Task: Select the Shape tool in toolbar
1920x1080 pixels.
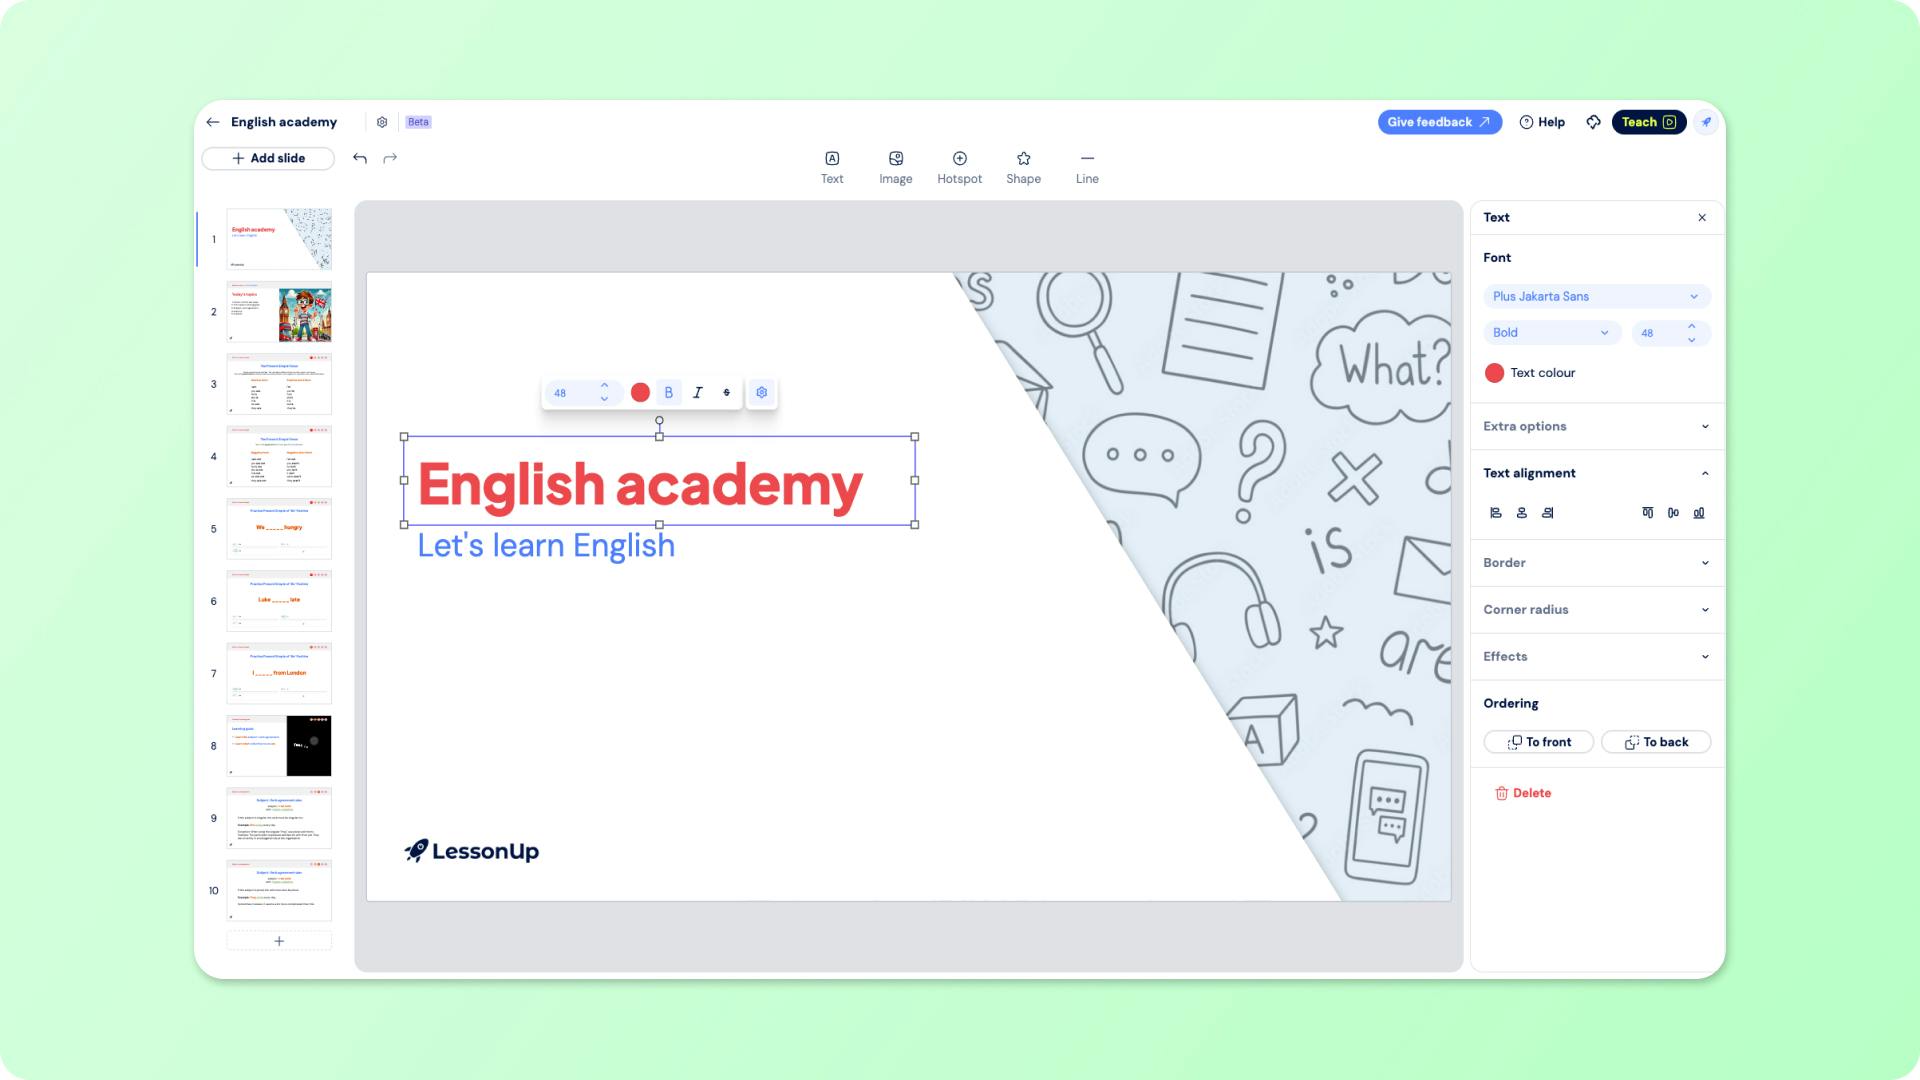Action: tap(1023, 165)
